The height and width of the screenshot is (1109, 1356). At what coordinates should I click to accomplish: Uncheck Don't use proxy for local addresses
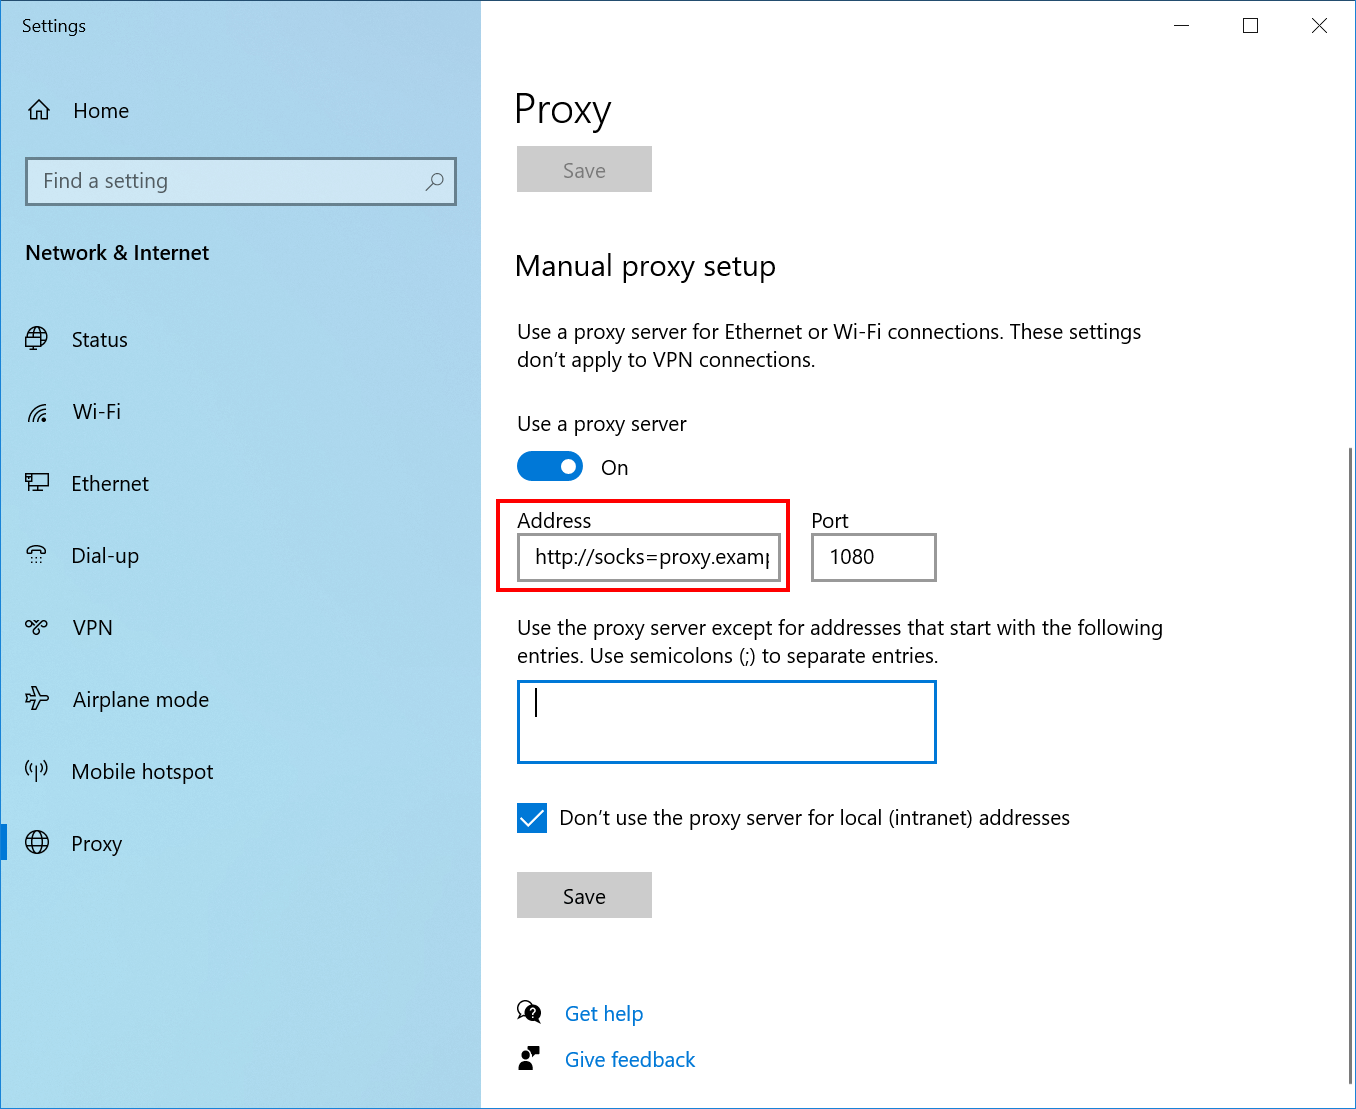(x=532, y=818)
